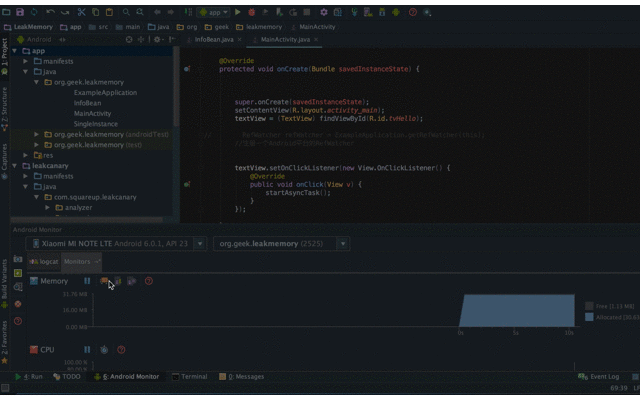Debug the app with the bug icon
Viewport: 640px width, 400px height.
[x=251, y=12]
